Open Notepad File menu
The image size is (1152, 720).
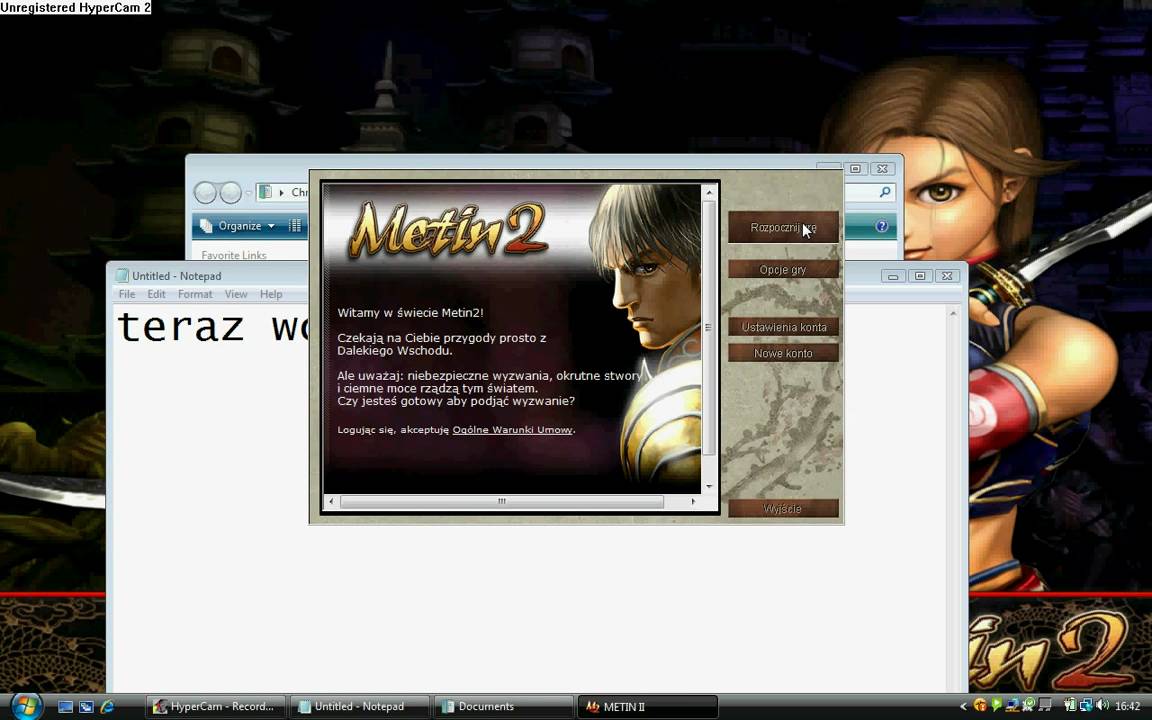(127, 294)
